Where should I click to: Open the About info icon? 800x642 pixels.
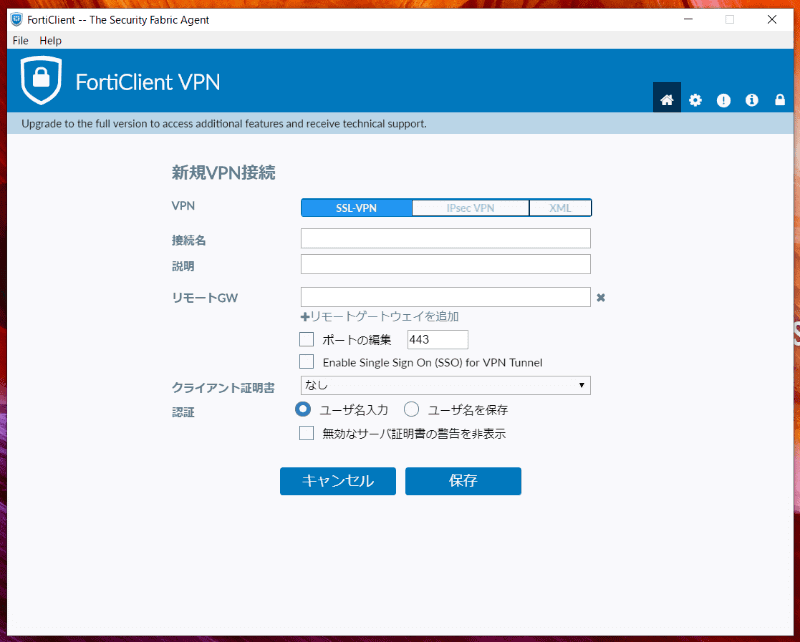tap(752, 100)
